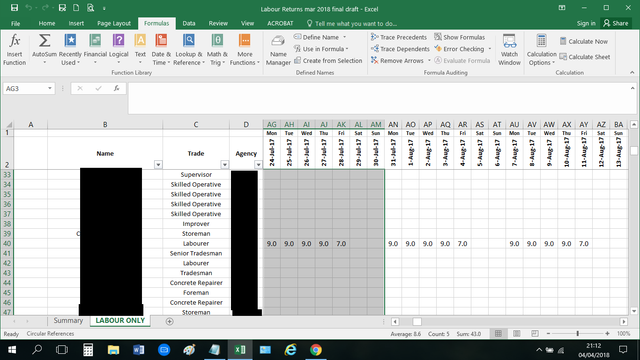Open the Financial functions library
Screen dimensions: 640x360
[x=95, y=50]
